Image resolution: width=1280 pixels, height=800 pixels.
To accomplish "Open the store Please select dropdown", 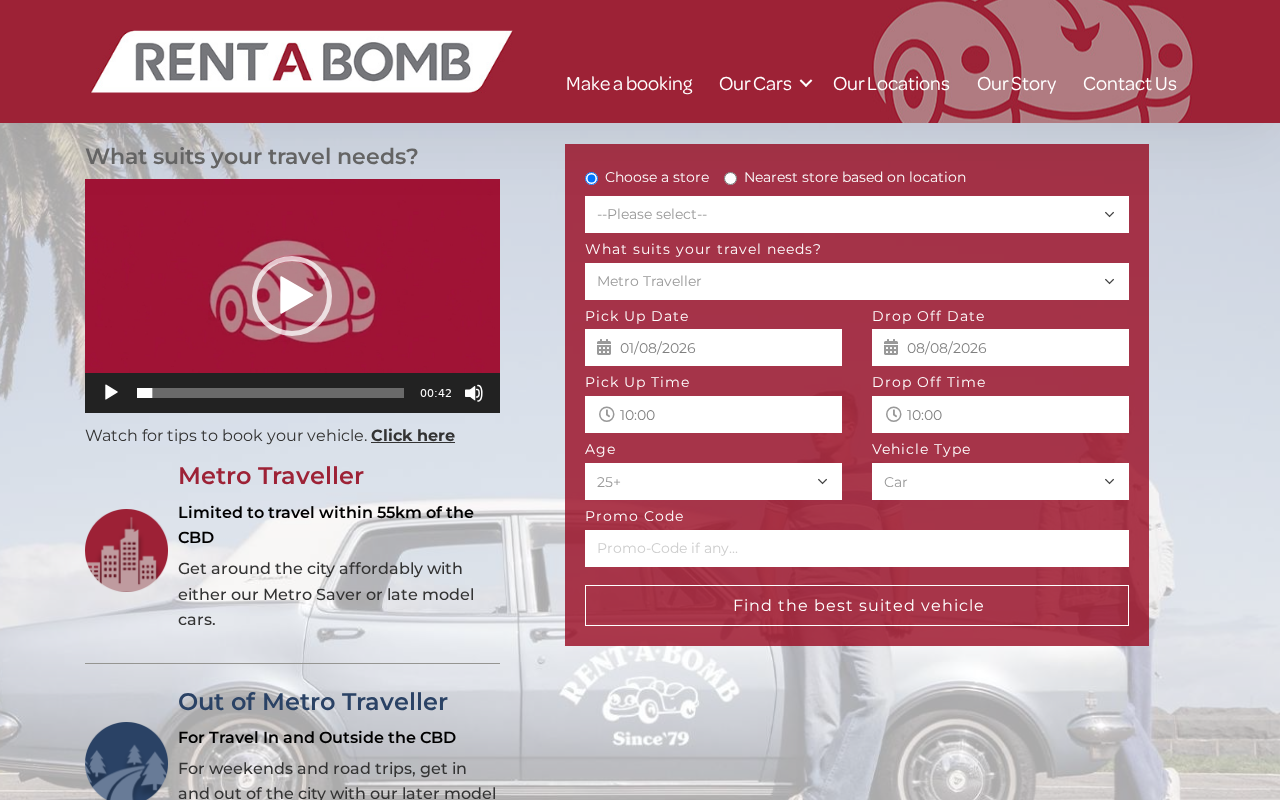I will tap(857, 214).
